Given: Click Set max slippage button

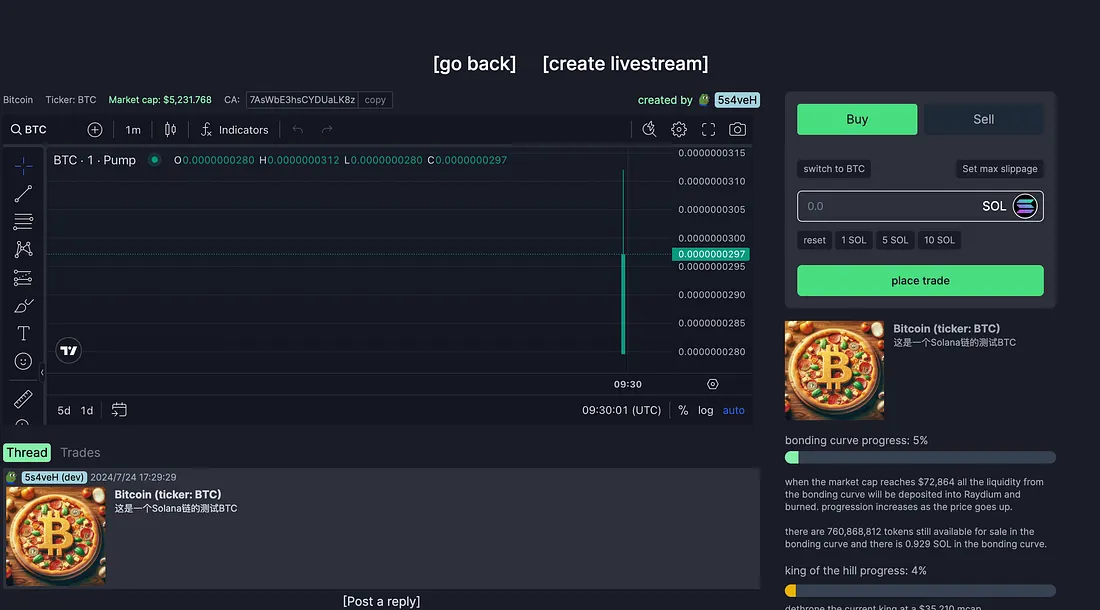Looking at the screenshot, I should pyautogui.click(x=1000, y=169).
